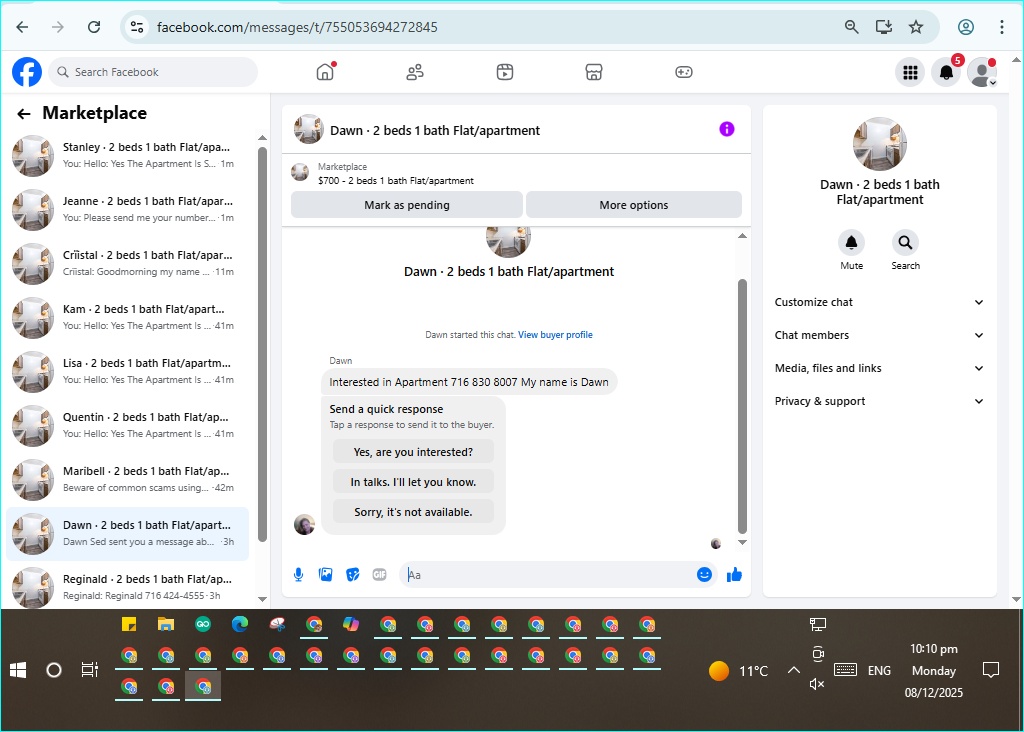Screen dimensions: 1024x732
Task: Click the Search Facebook field
Action: (x=153, y=72)
